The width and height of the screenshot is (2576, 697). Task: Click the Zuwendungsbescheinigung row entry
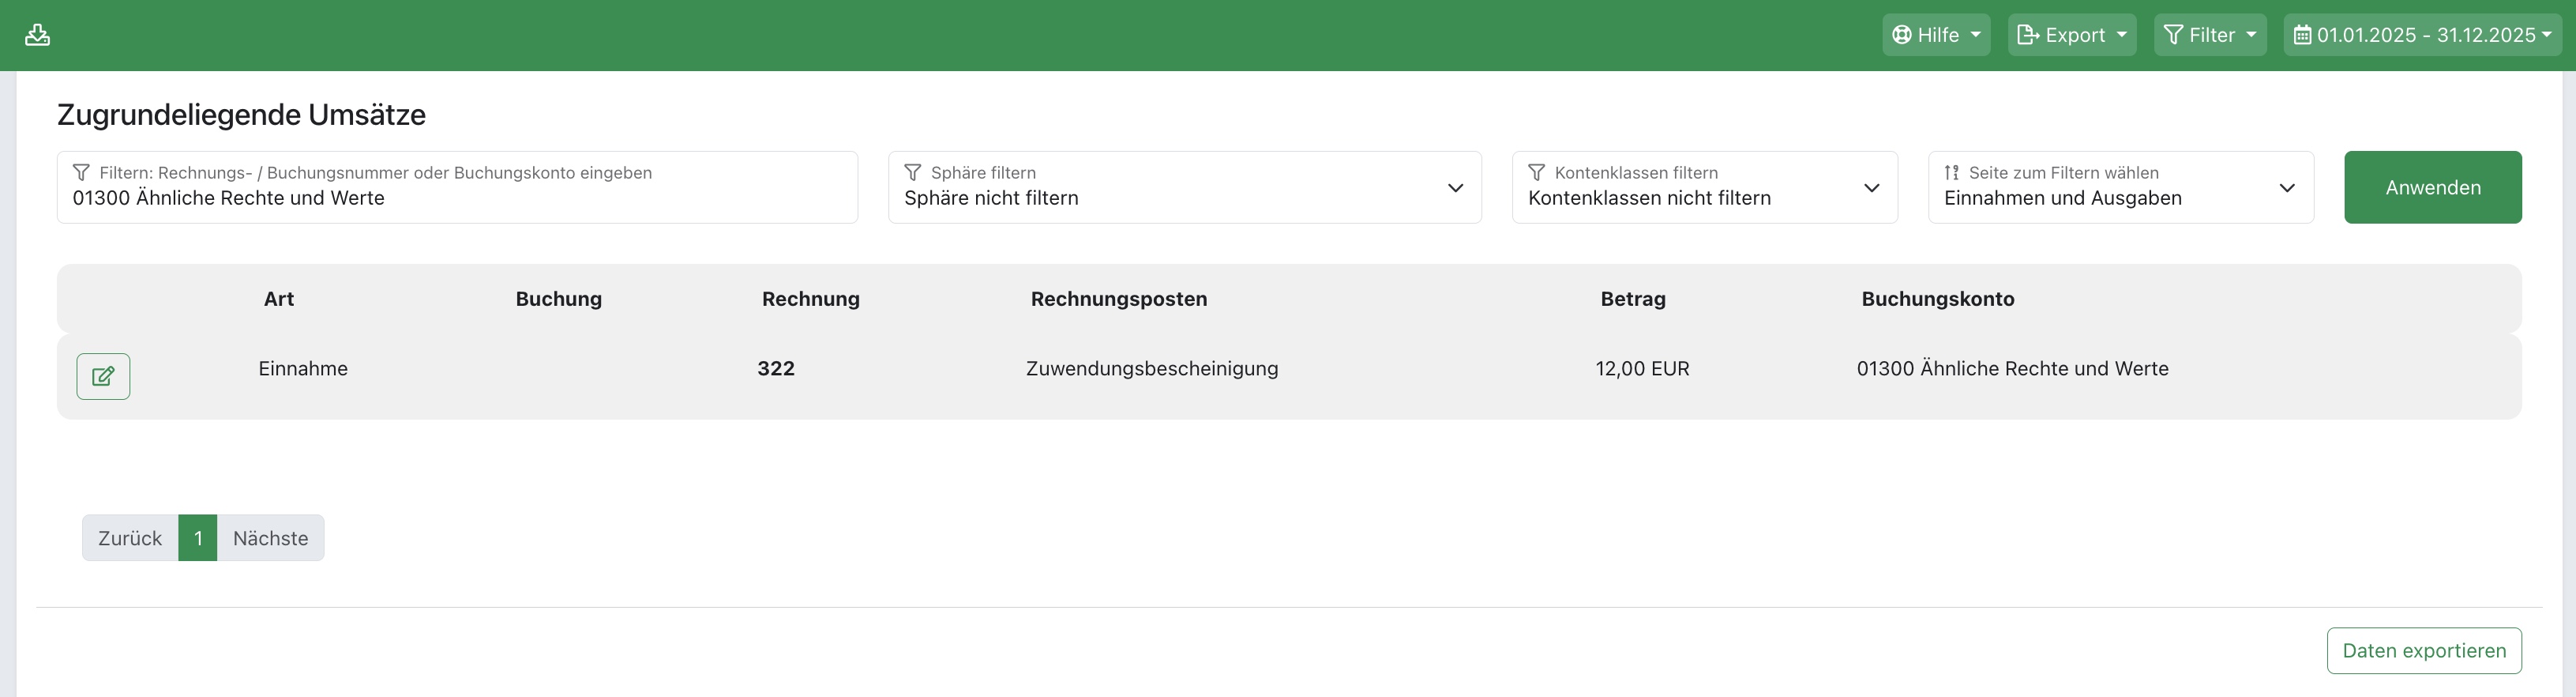(1151, 368)
